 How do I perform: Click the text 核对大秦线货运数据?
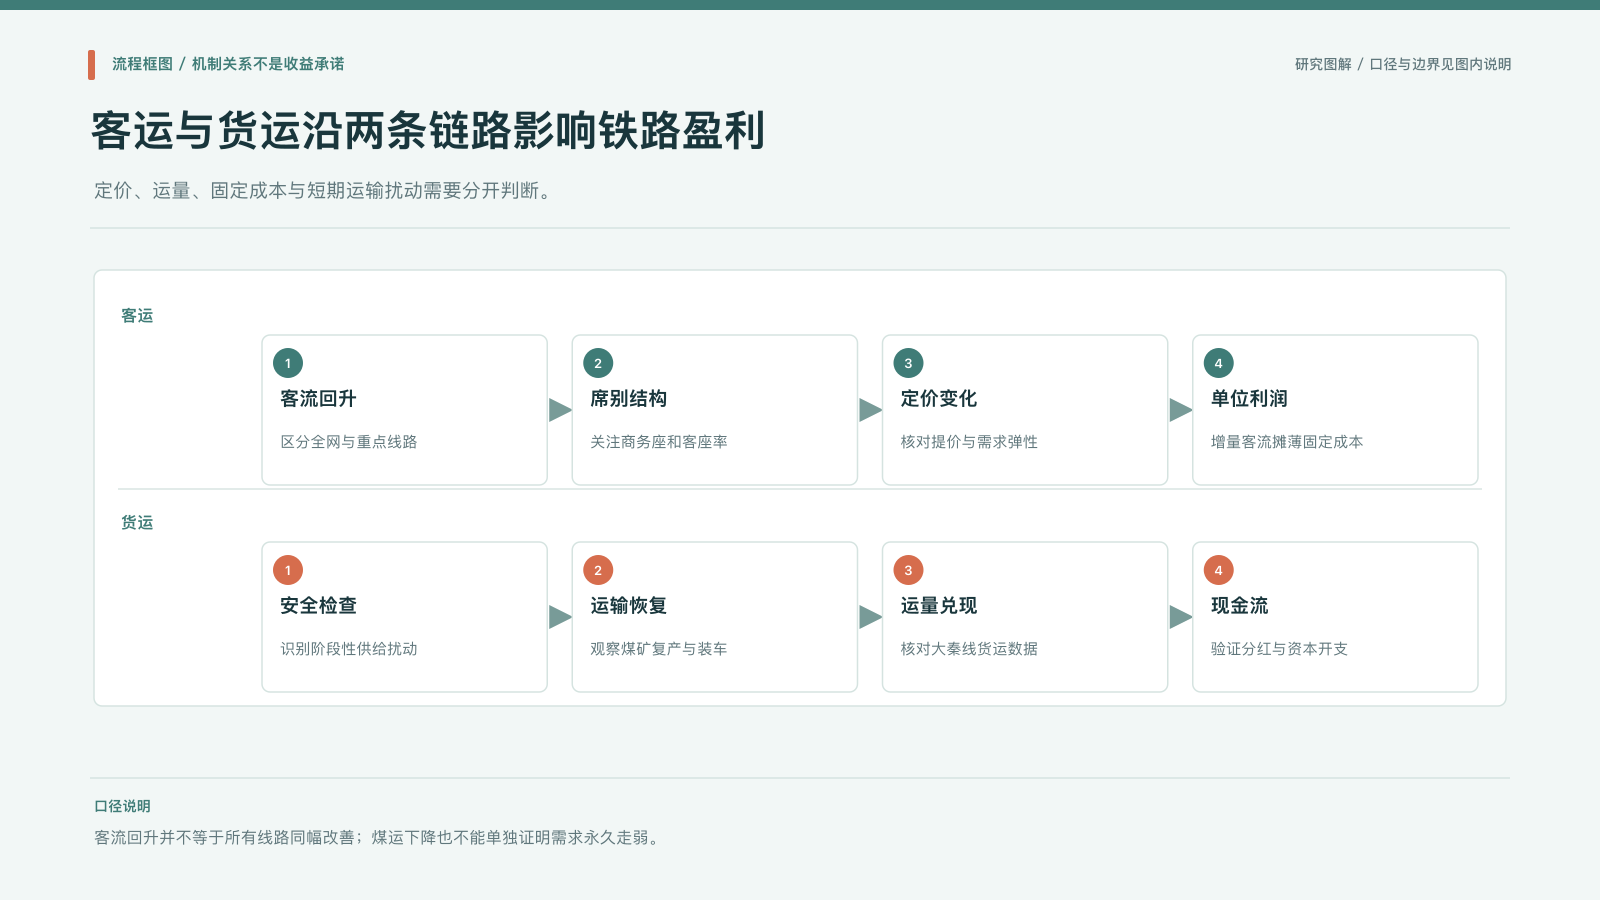(969, 649)
